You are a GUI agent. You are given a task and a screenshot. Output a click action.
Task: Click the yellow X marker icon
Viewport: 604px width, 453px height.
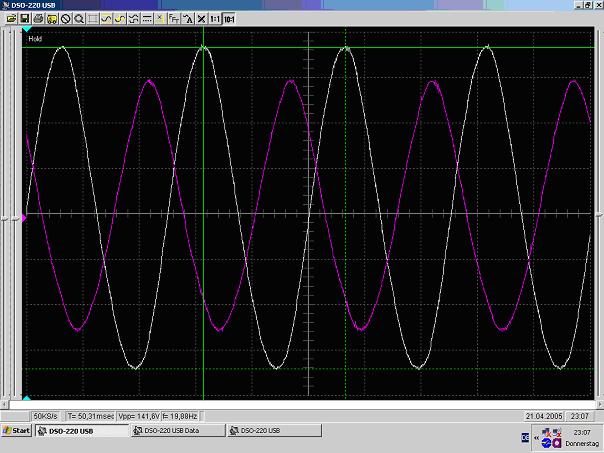coord(160,18)
